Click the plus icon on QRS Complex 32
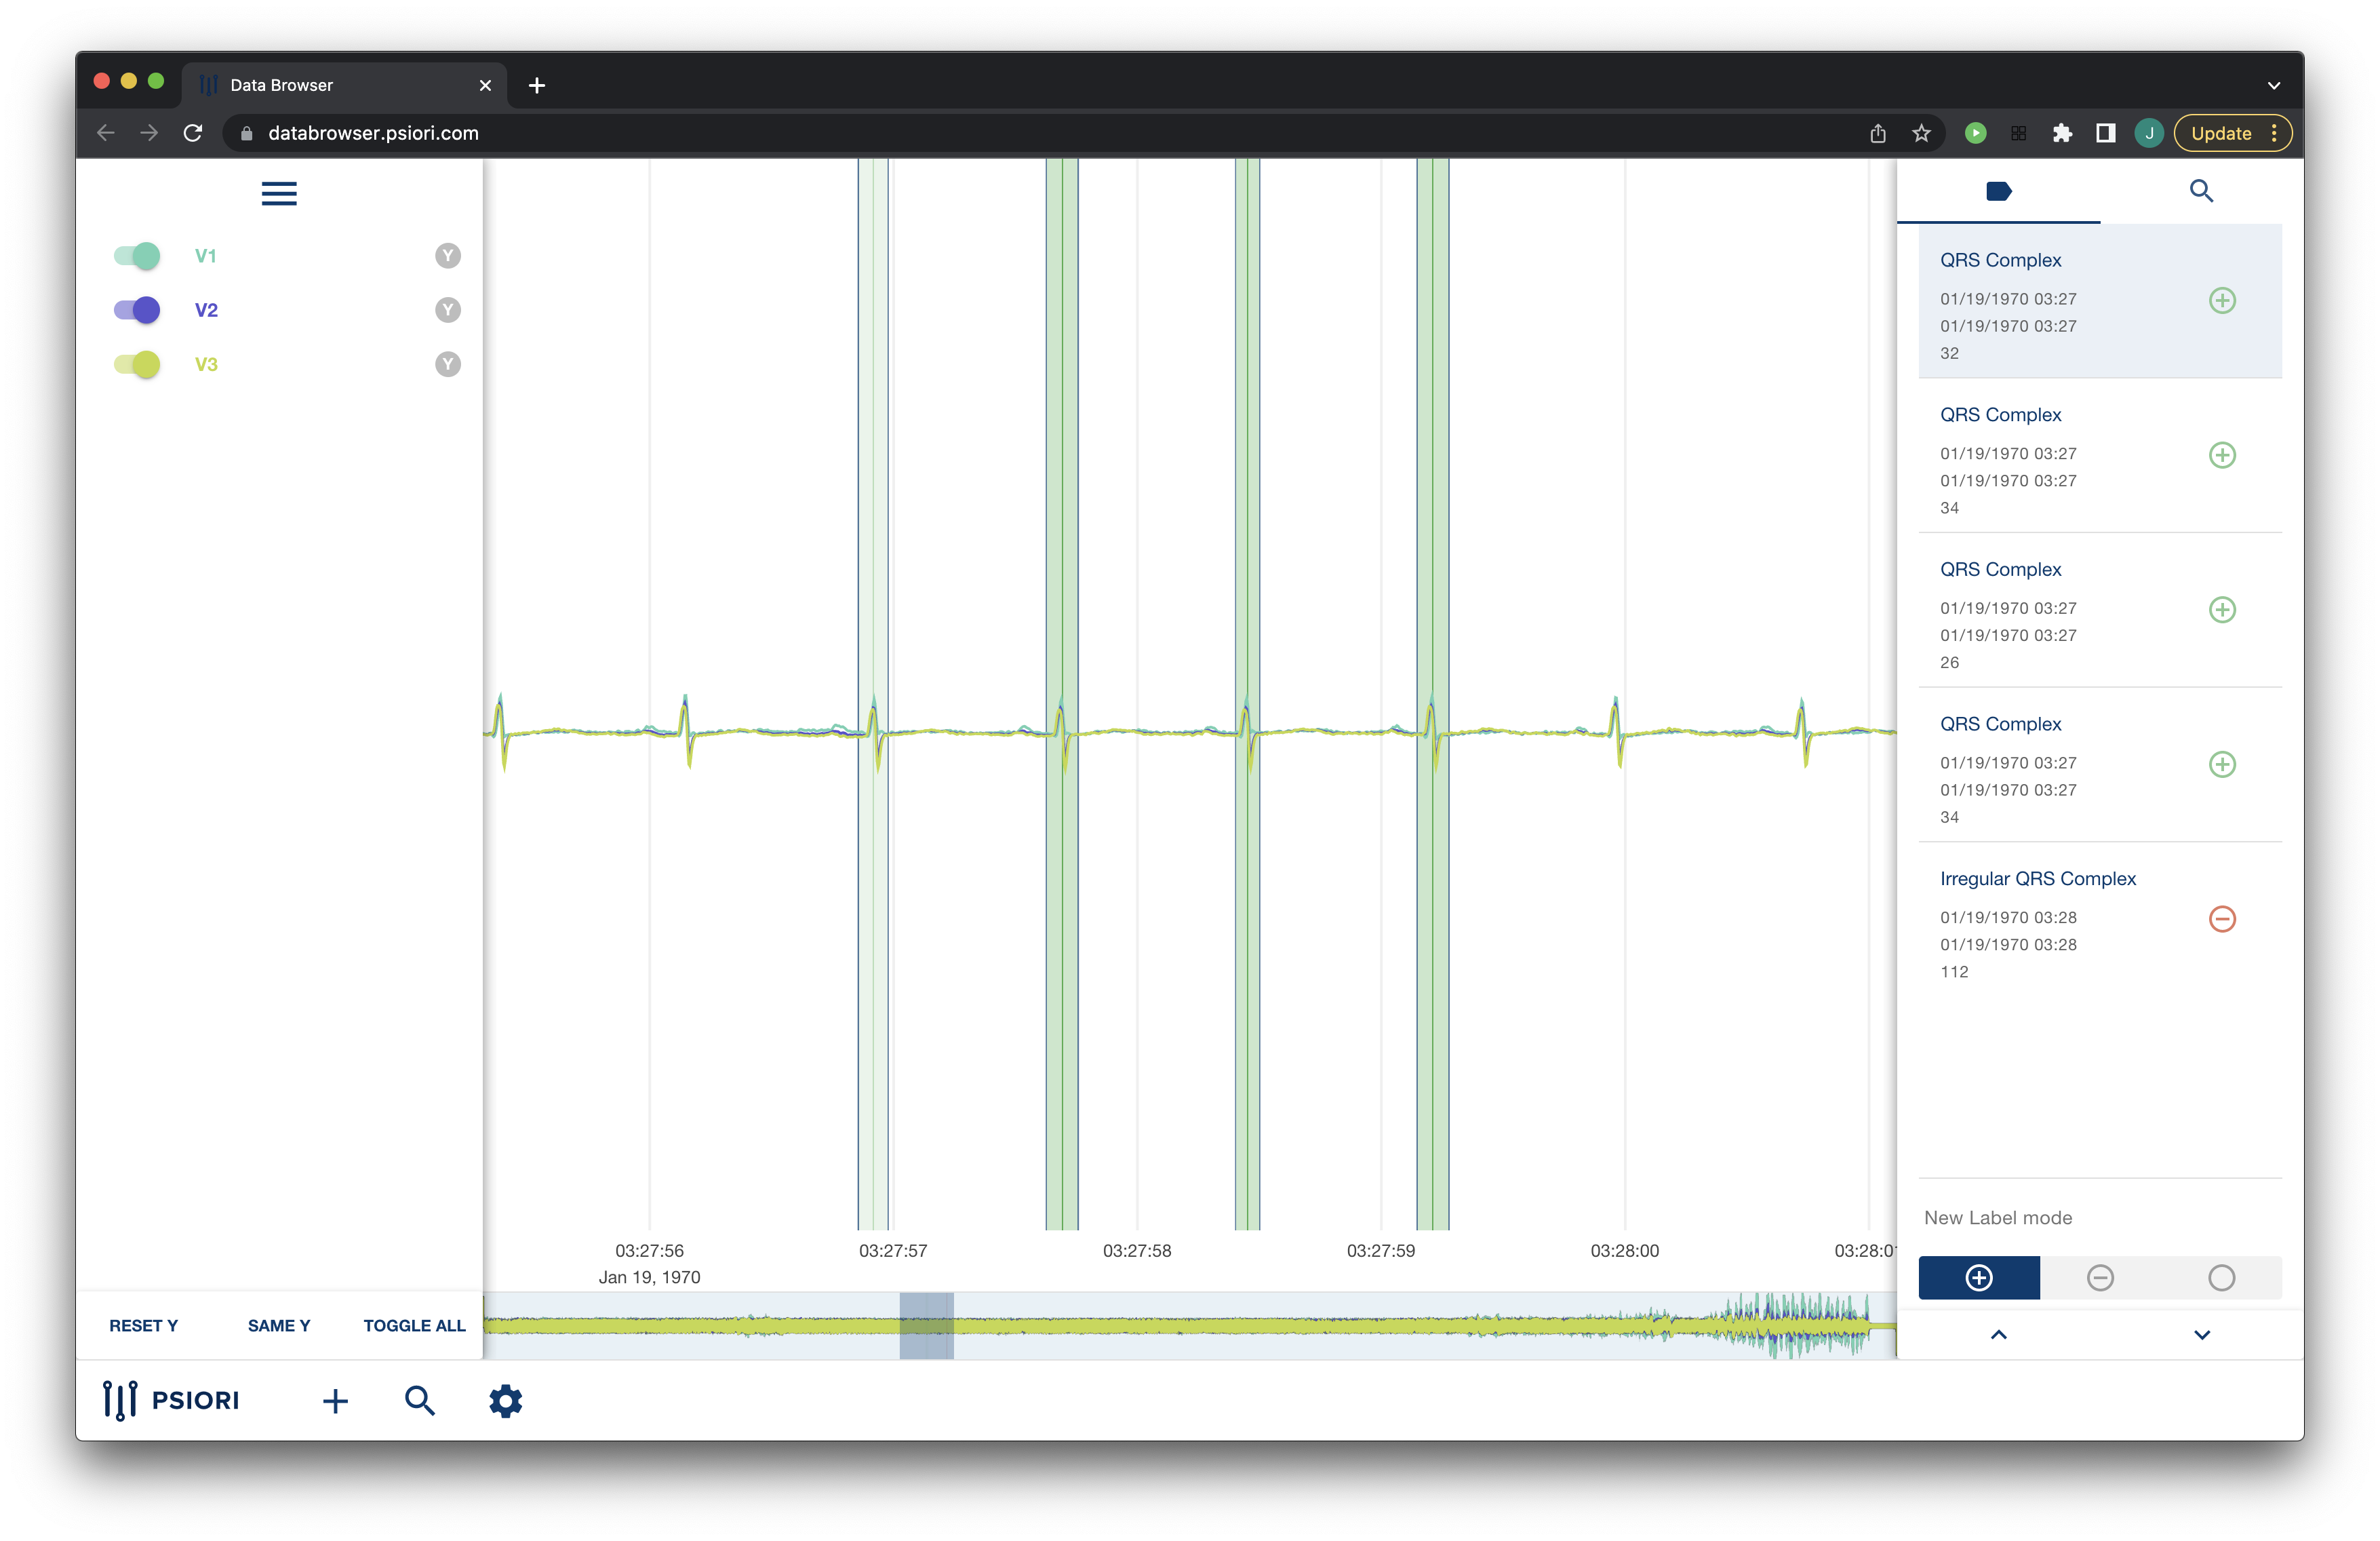Image resolution: width=2380 pixels, height=1541 pixels. pyautogui.click(x=2222, y=300)
